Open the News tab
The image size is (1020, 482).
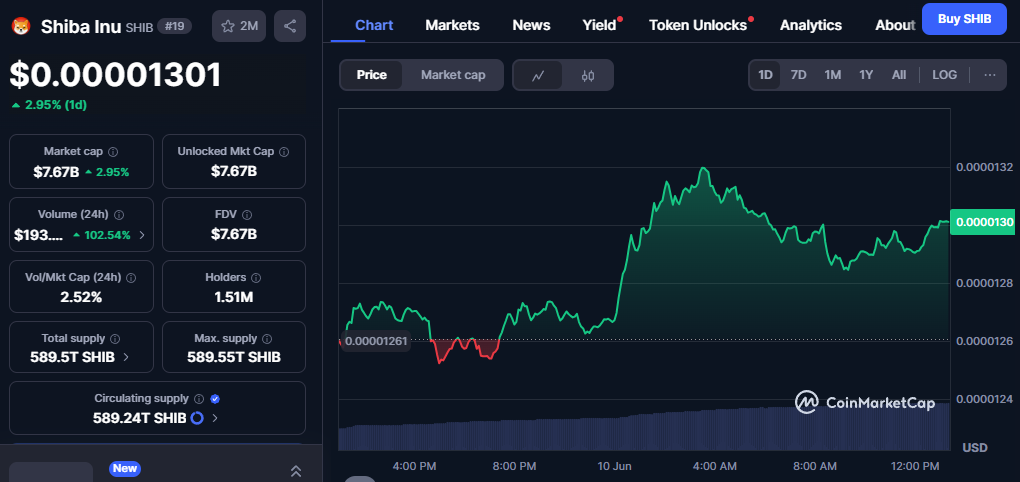point(531,25)
